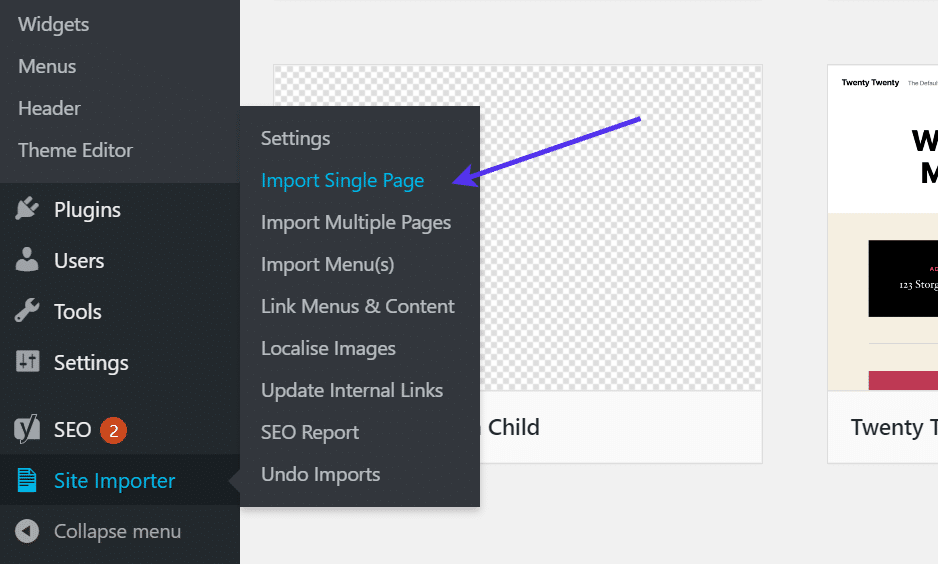Click the Tools wrench icon
Screen dimensions: 938x564
[27, 311]
